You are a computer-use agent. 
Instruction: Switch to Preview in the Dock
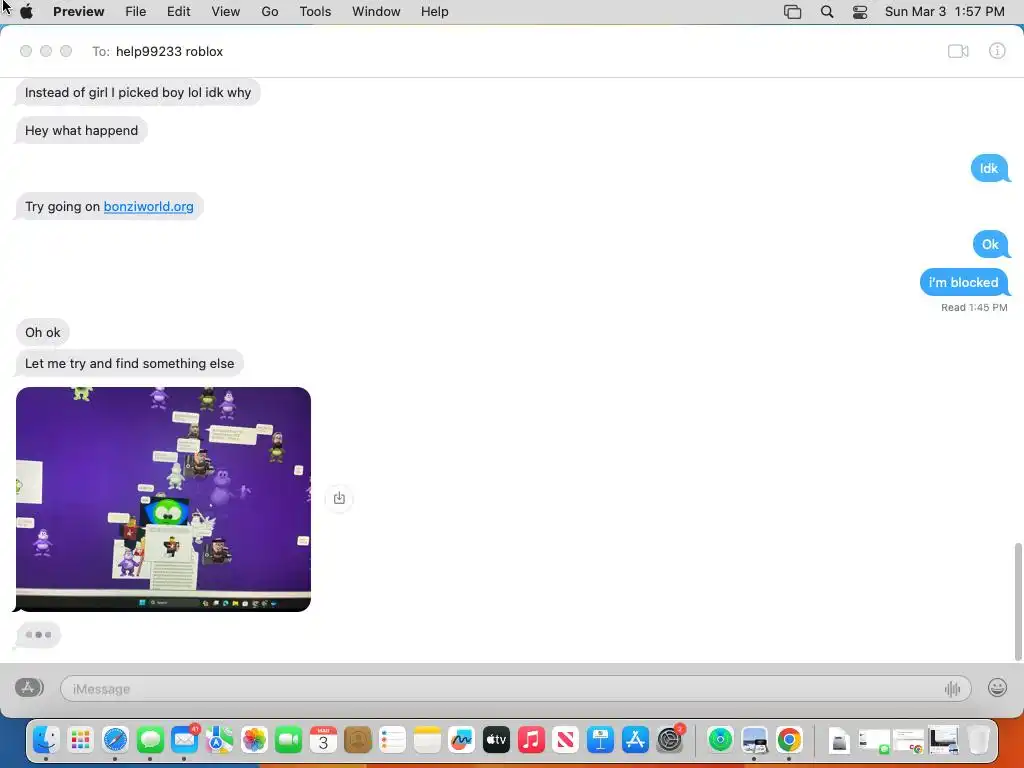(x=754, y=740)
